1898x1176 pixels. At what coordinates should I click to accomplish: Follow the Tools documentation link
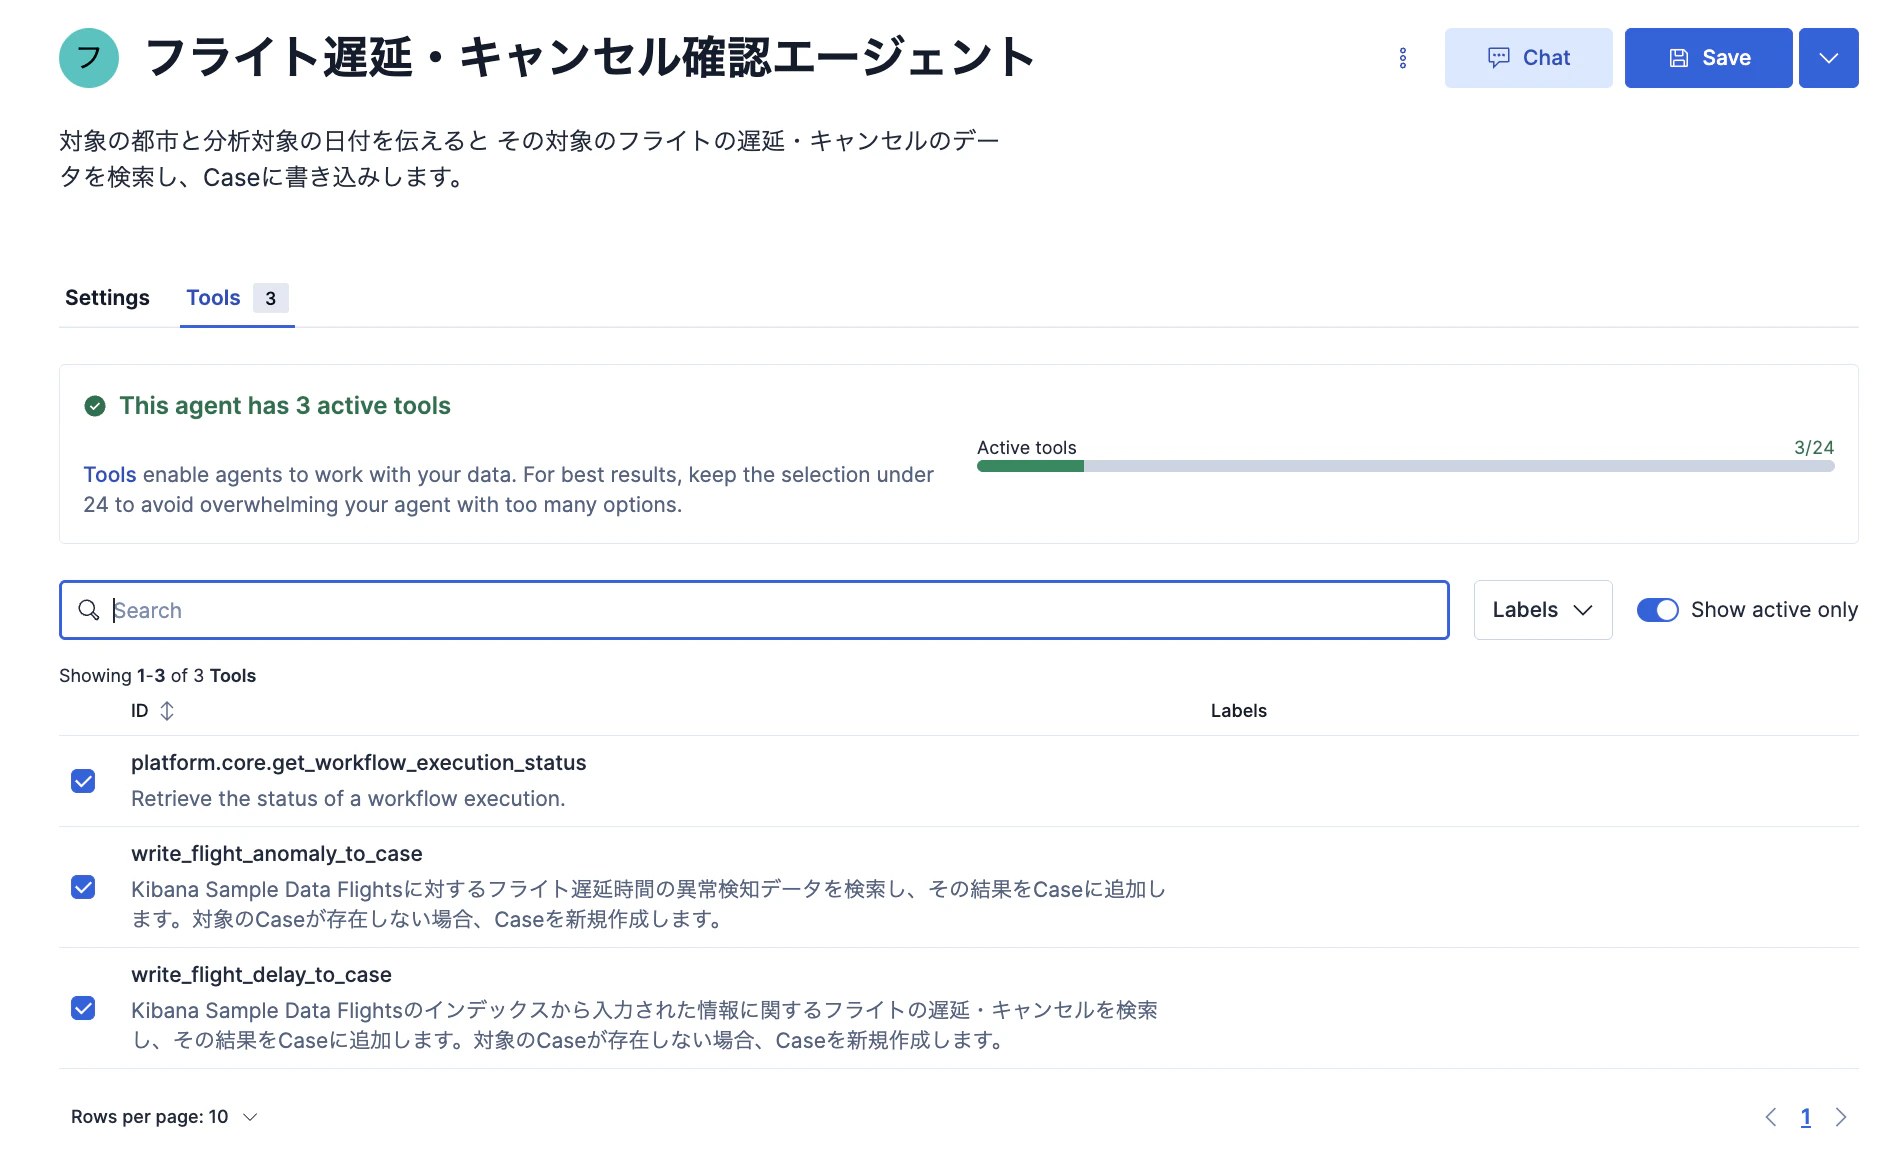click(110, 475)
